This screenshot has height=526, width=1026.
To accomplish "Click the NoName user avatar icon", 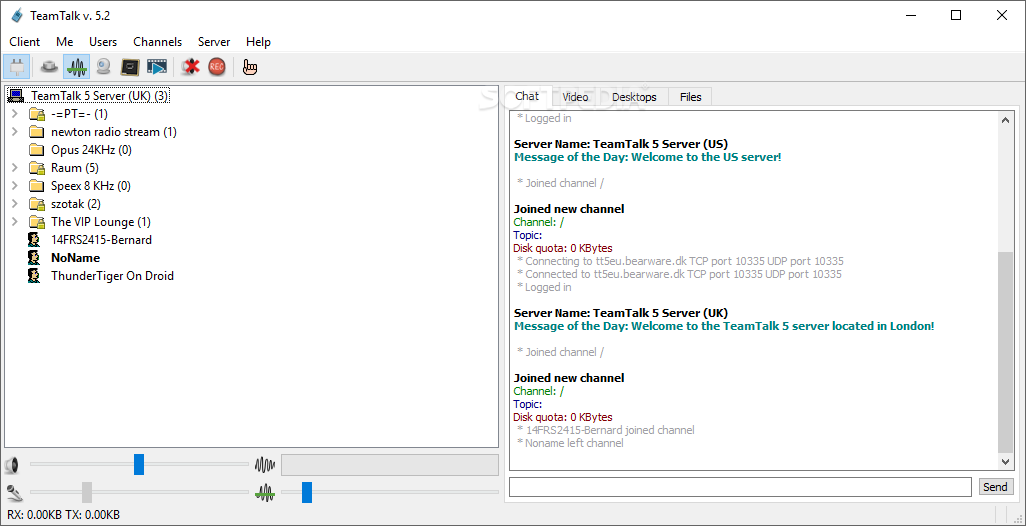I will 34,258.
